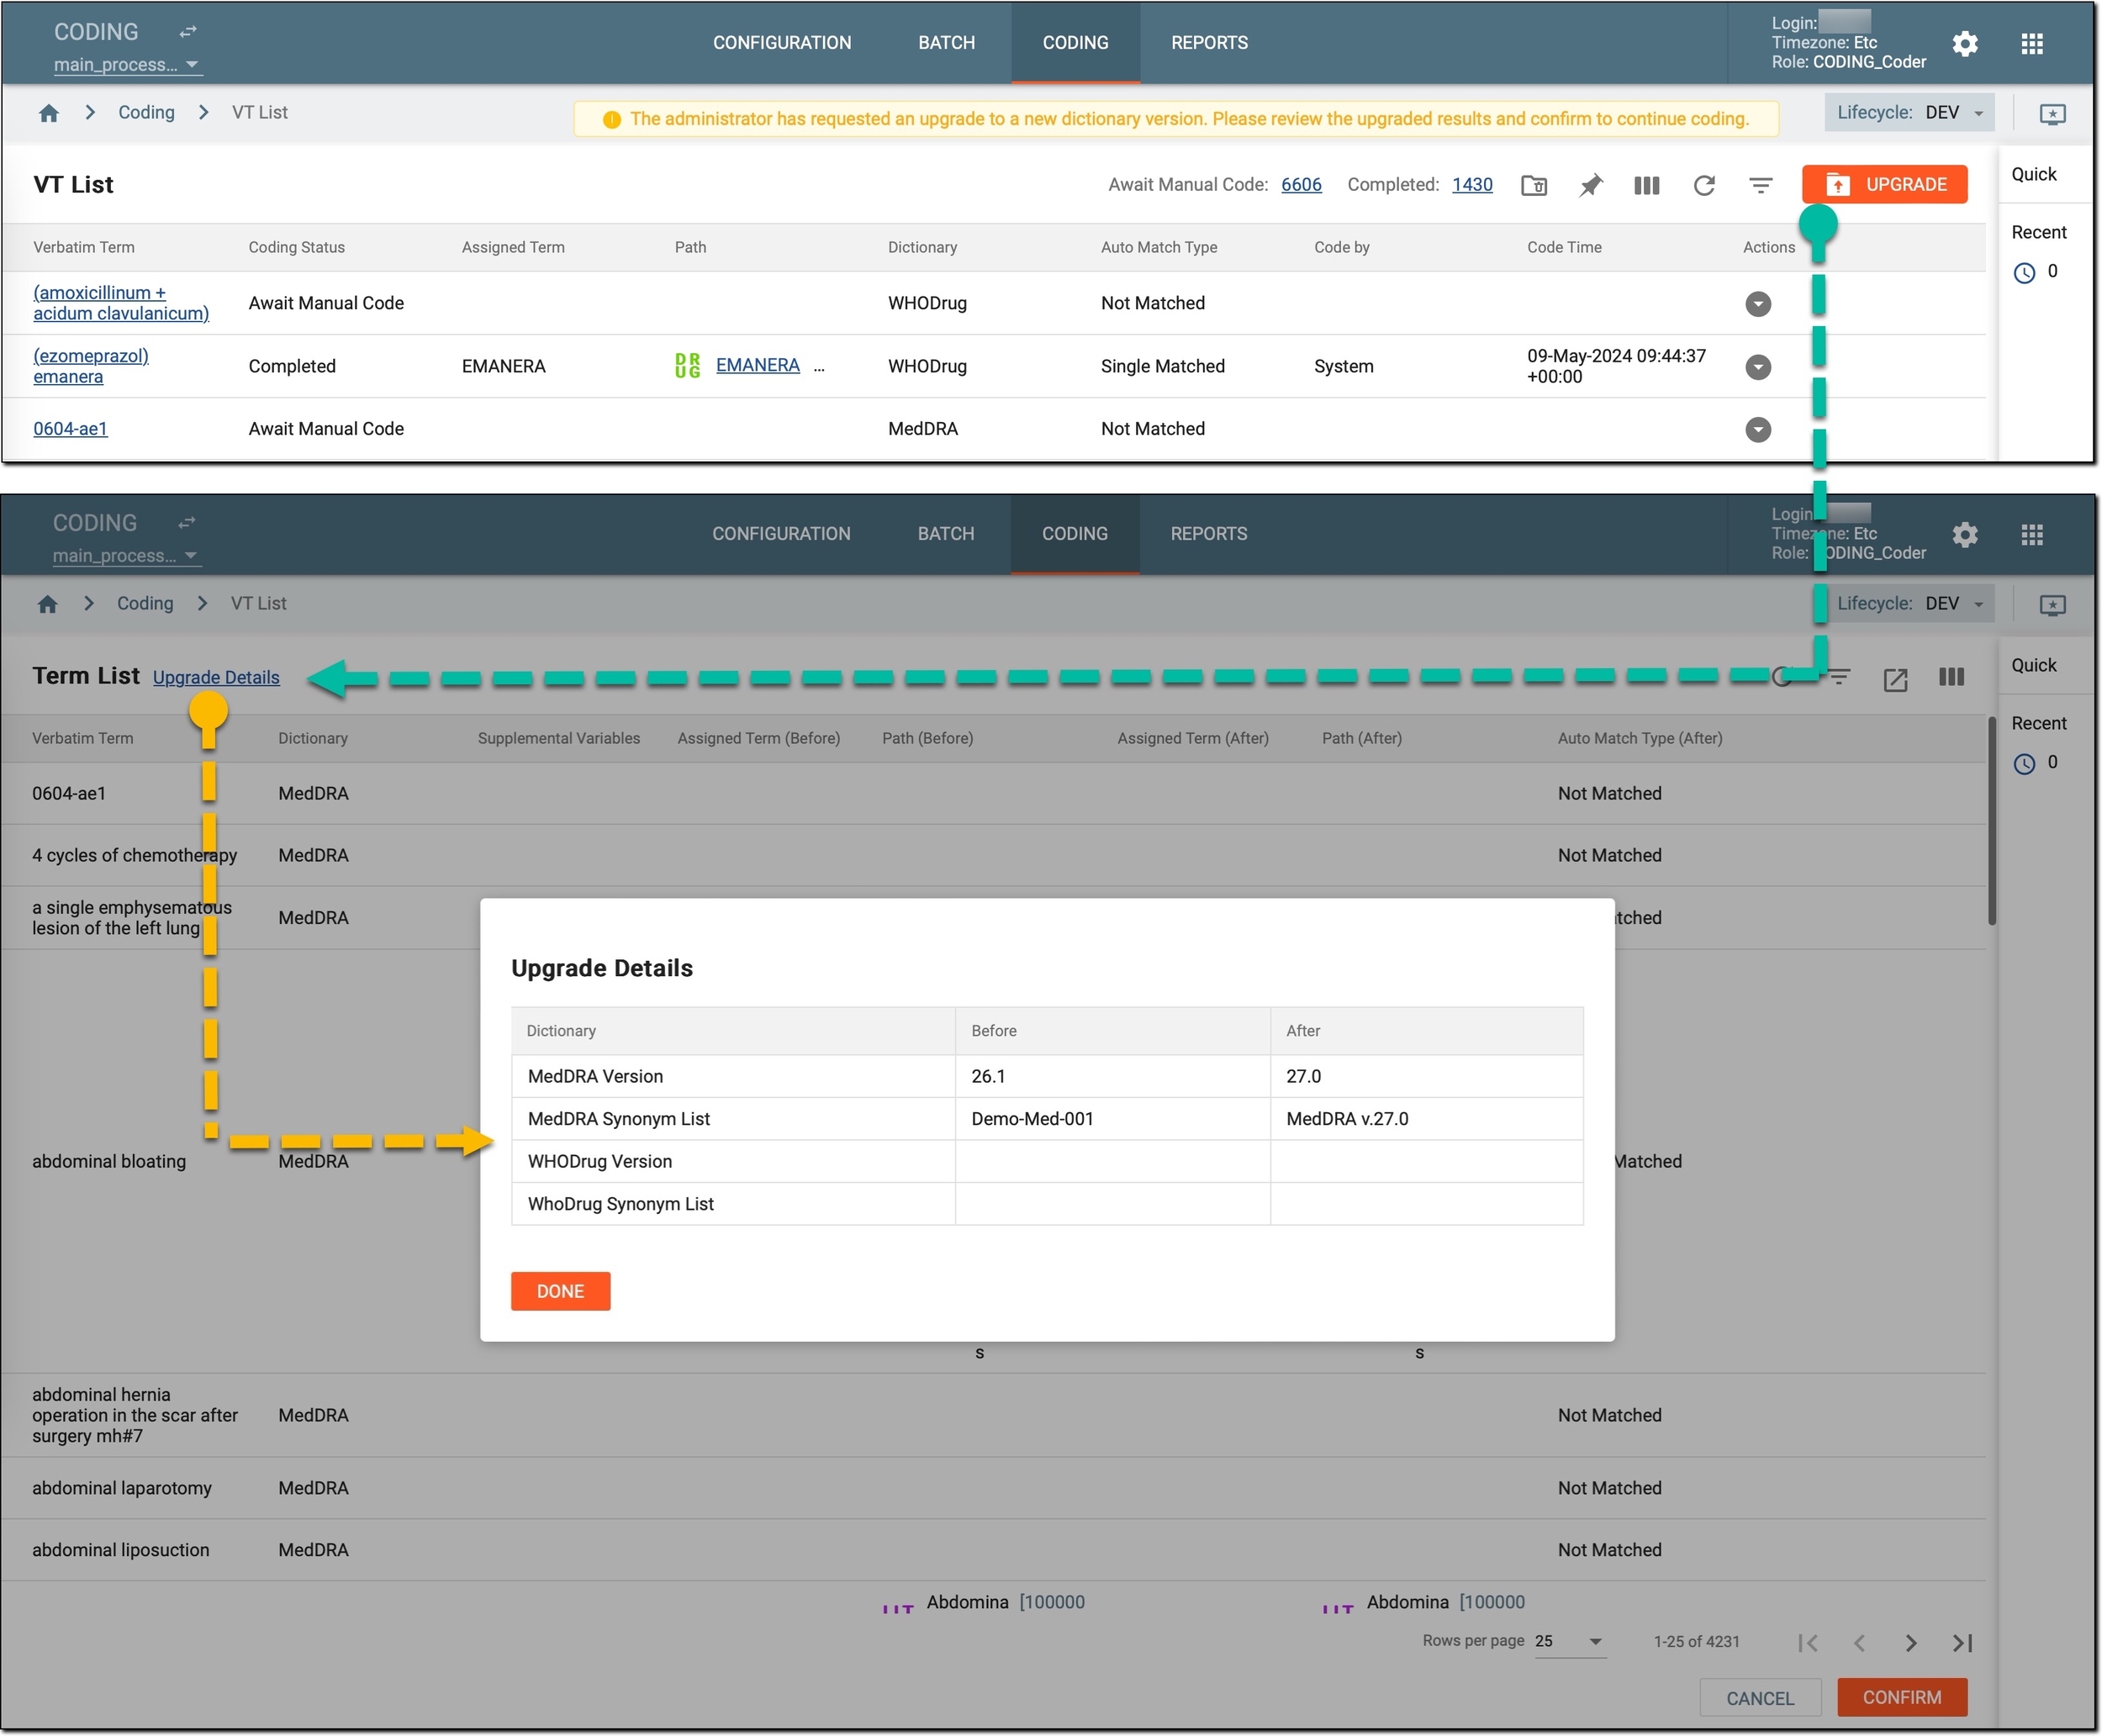Open verbatim term 0604-ae1 link in VT List
This screenshot has height=1736, width=2102.
(x=70, y=429)
